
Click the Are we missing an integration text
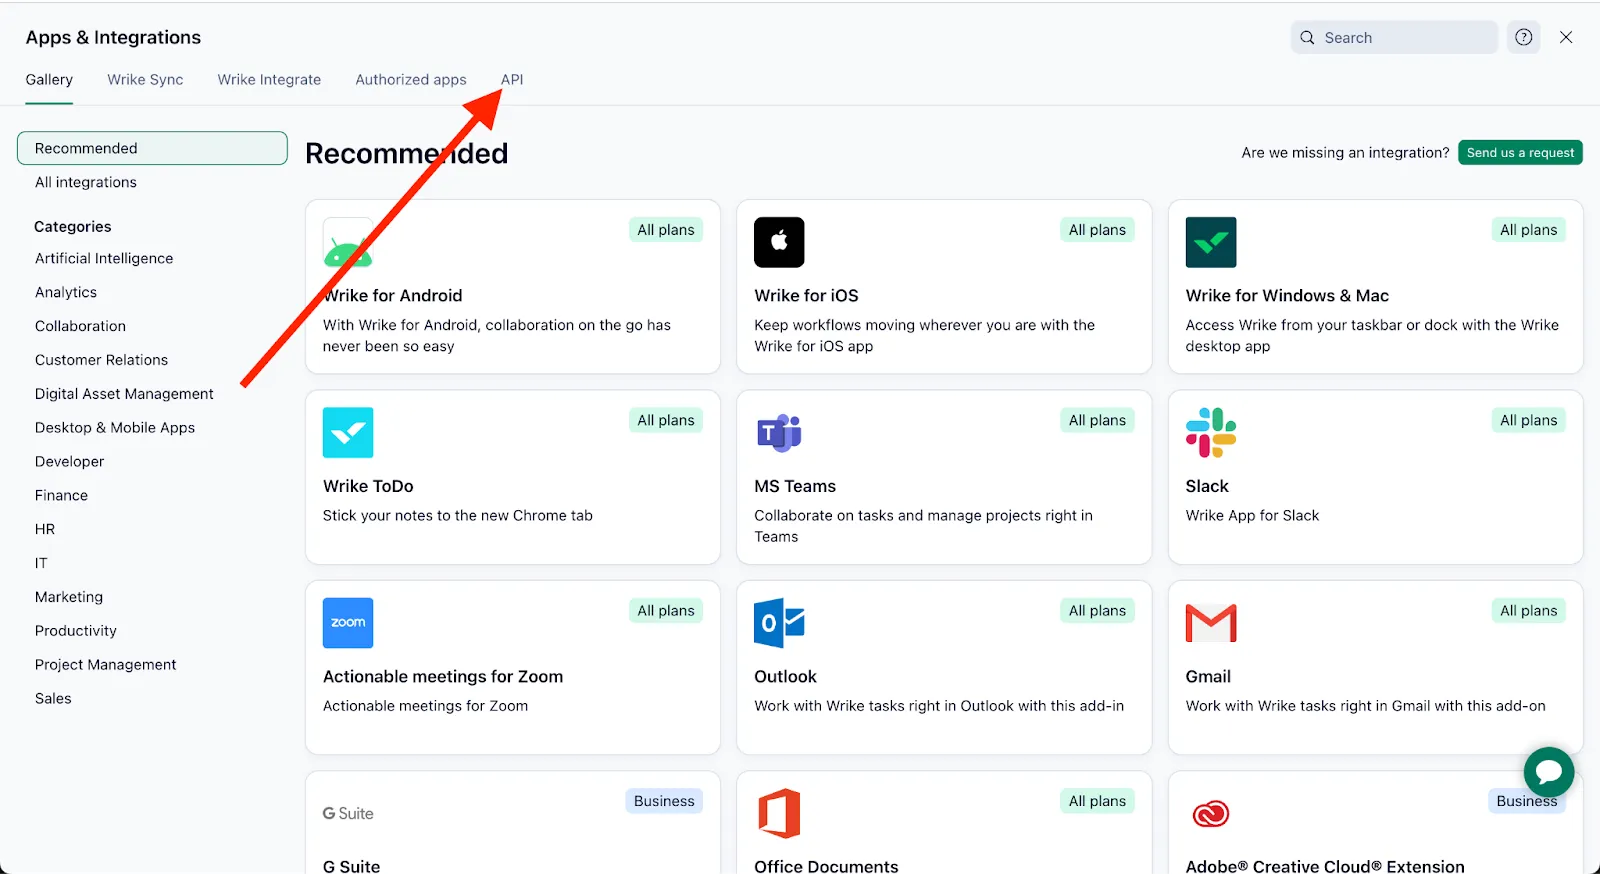click(x=1345, y=153)
